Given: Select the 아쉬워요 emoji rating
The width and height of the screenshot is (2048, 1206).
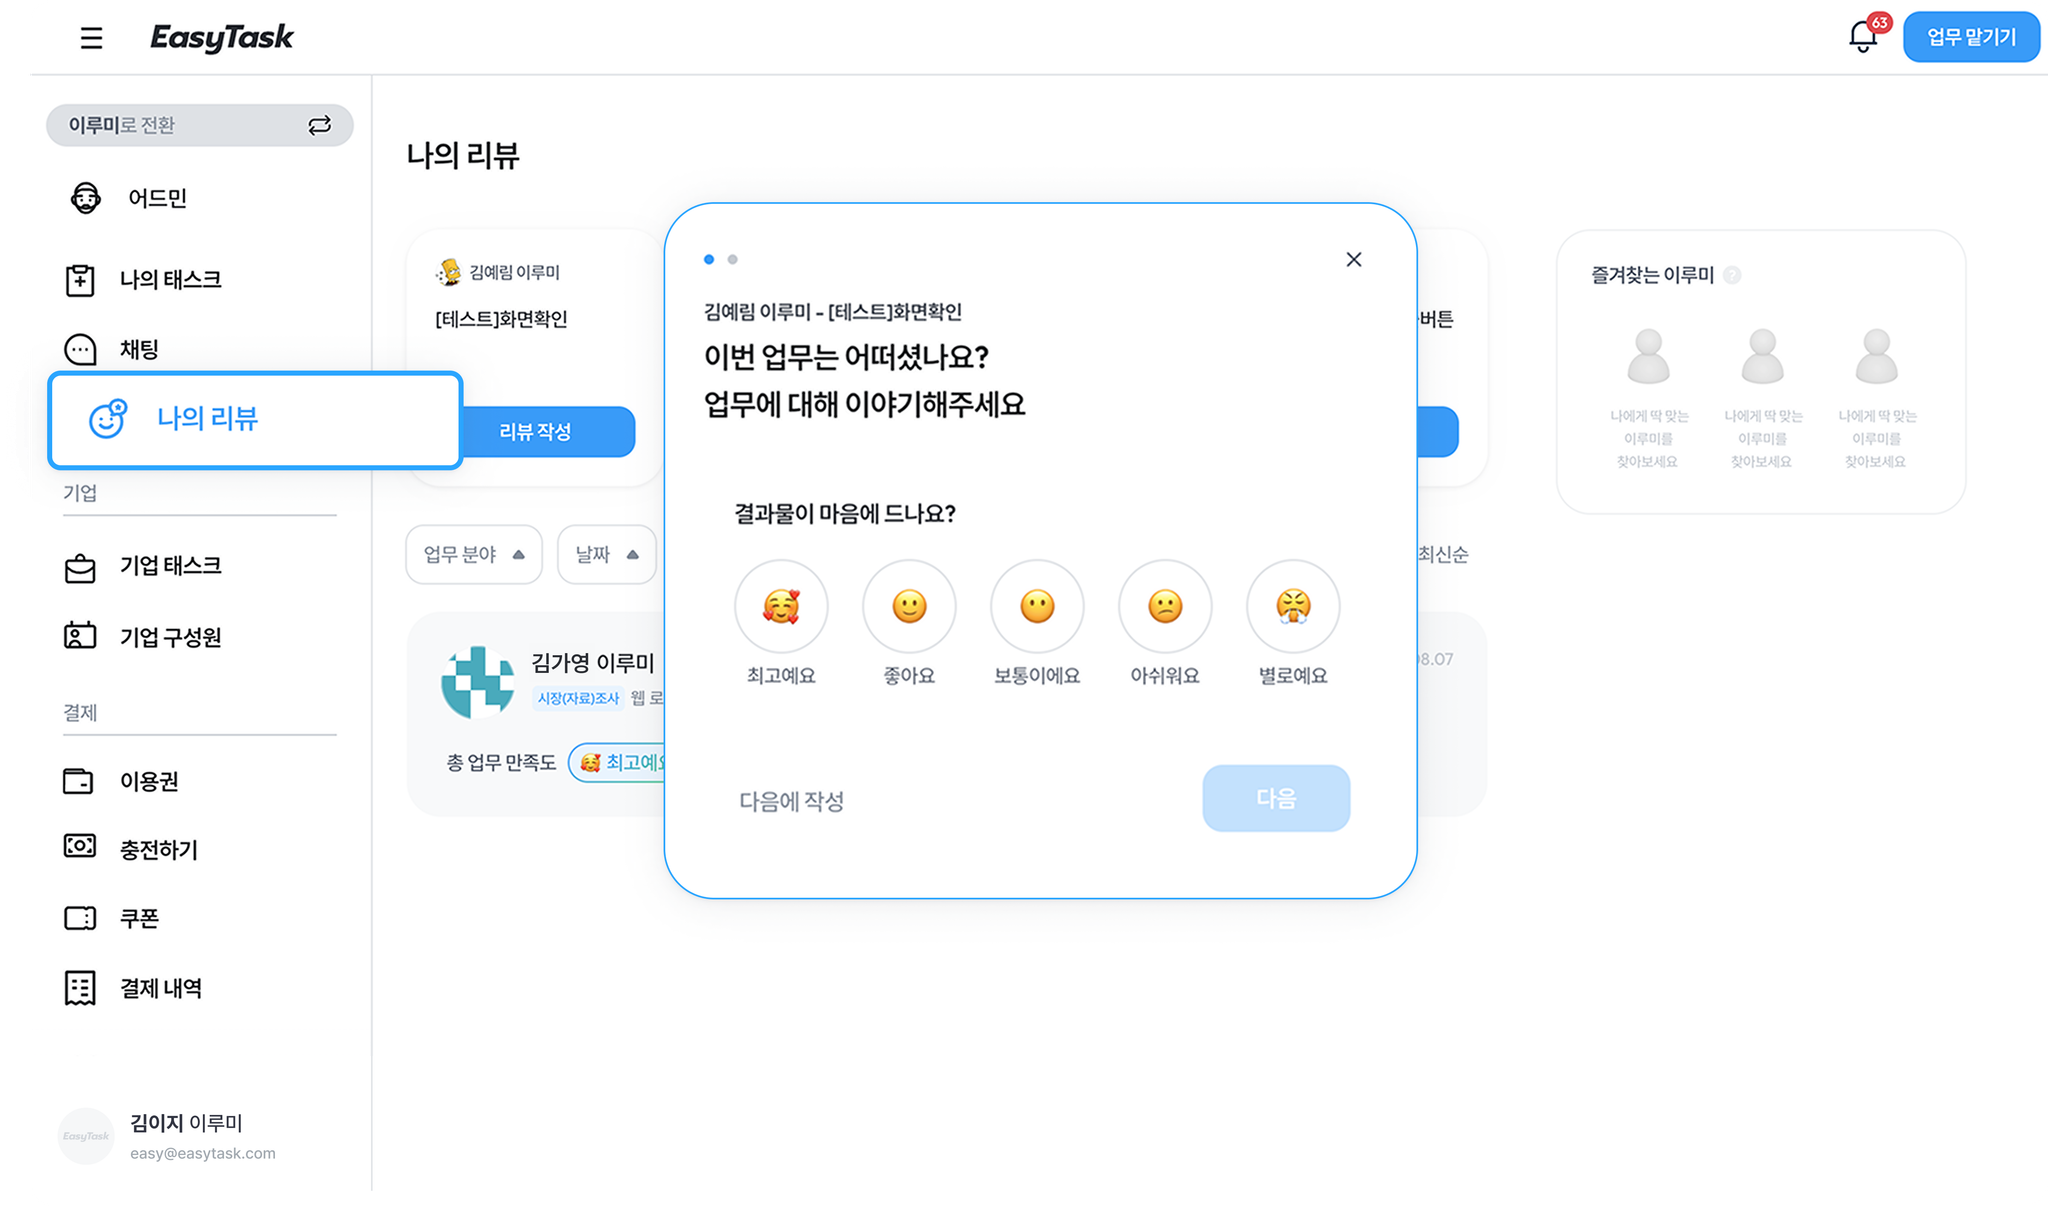Looking at the screenshot, I should coord(1165,606).
